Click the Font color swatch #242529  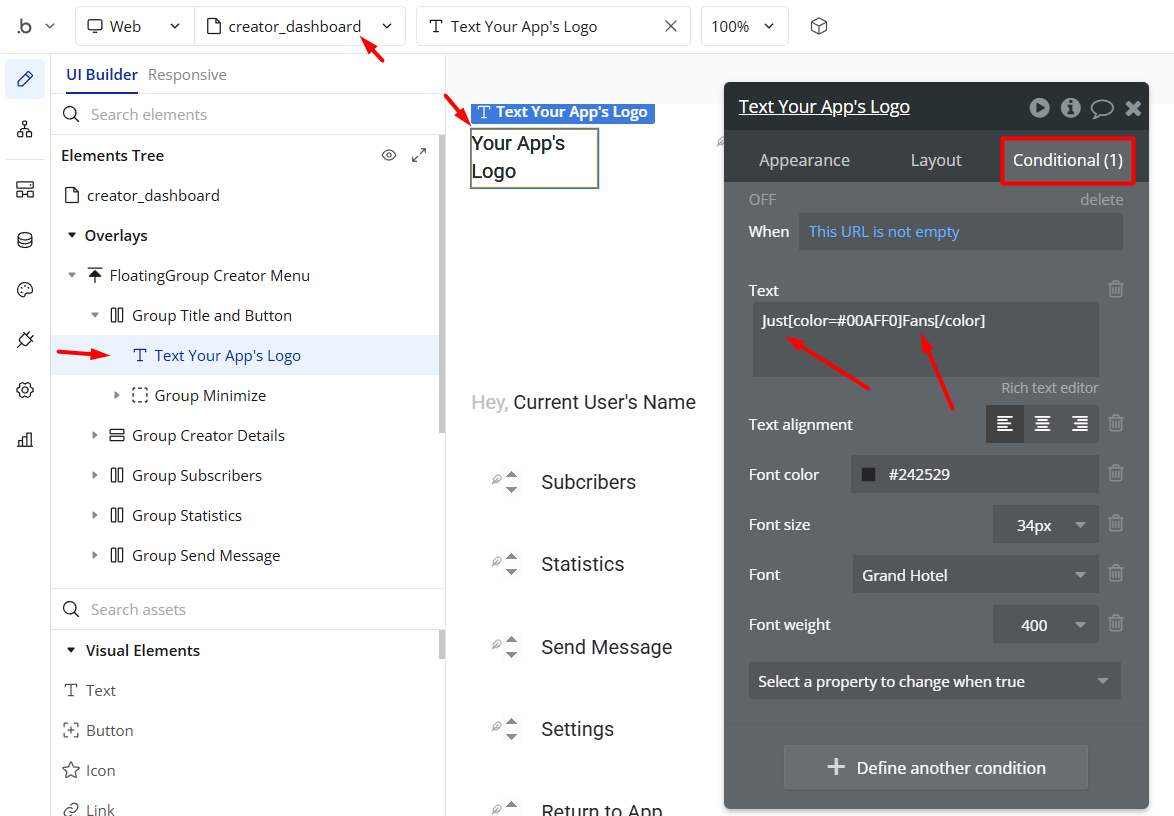(868, 475)
